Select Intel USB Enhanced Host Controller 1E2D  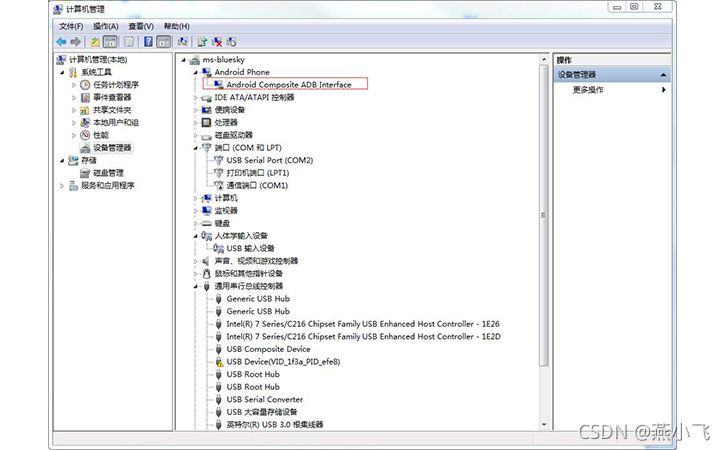coord(363,337)
